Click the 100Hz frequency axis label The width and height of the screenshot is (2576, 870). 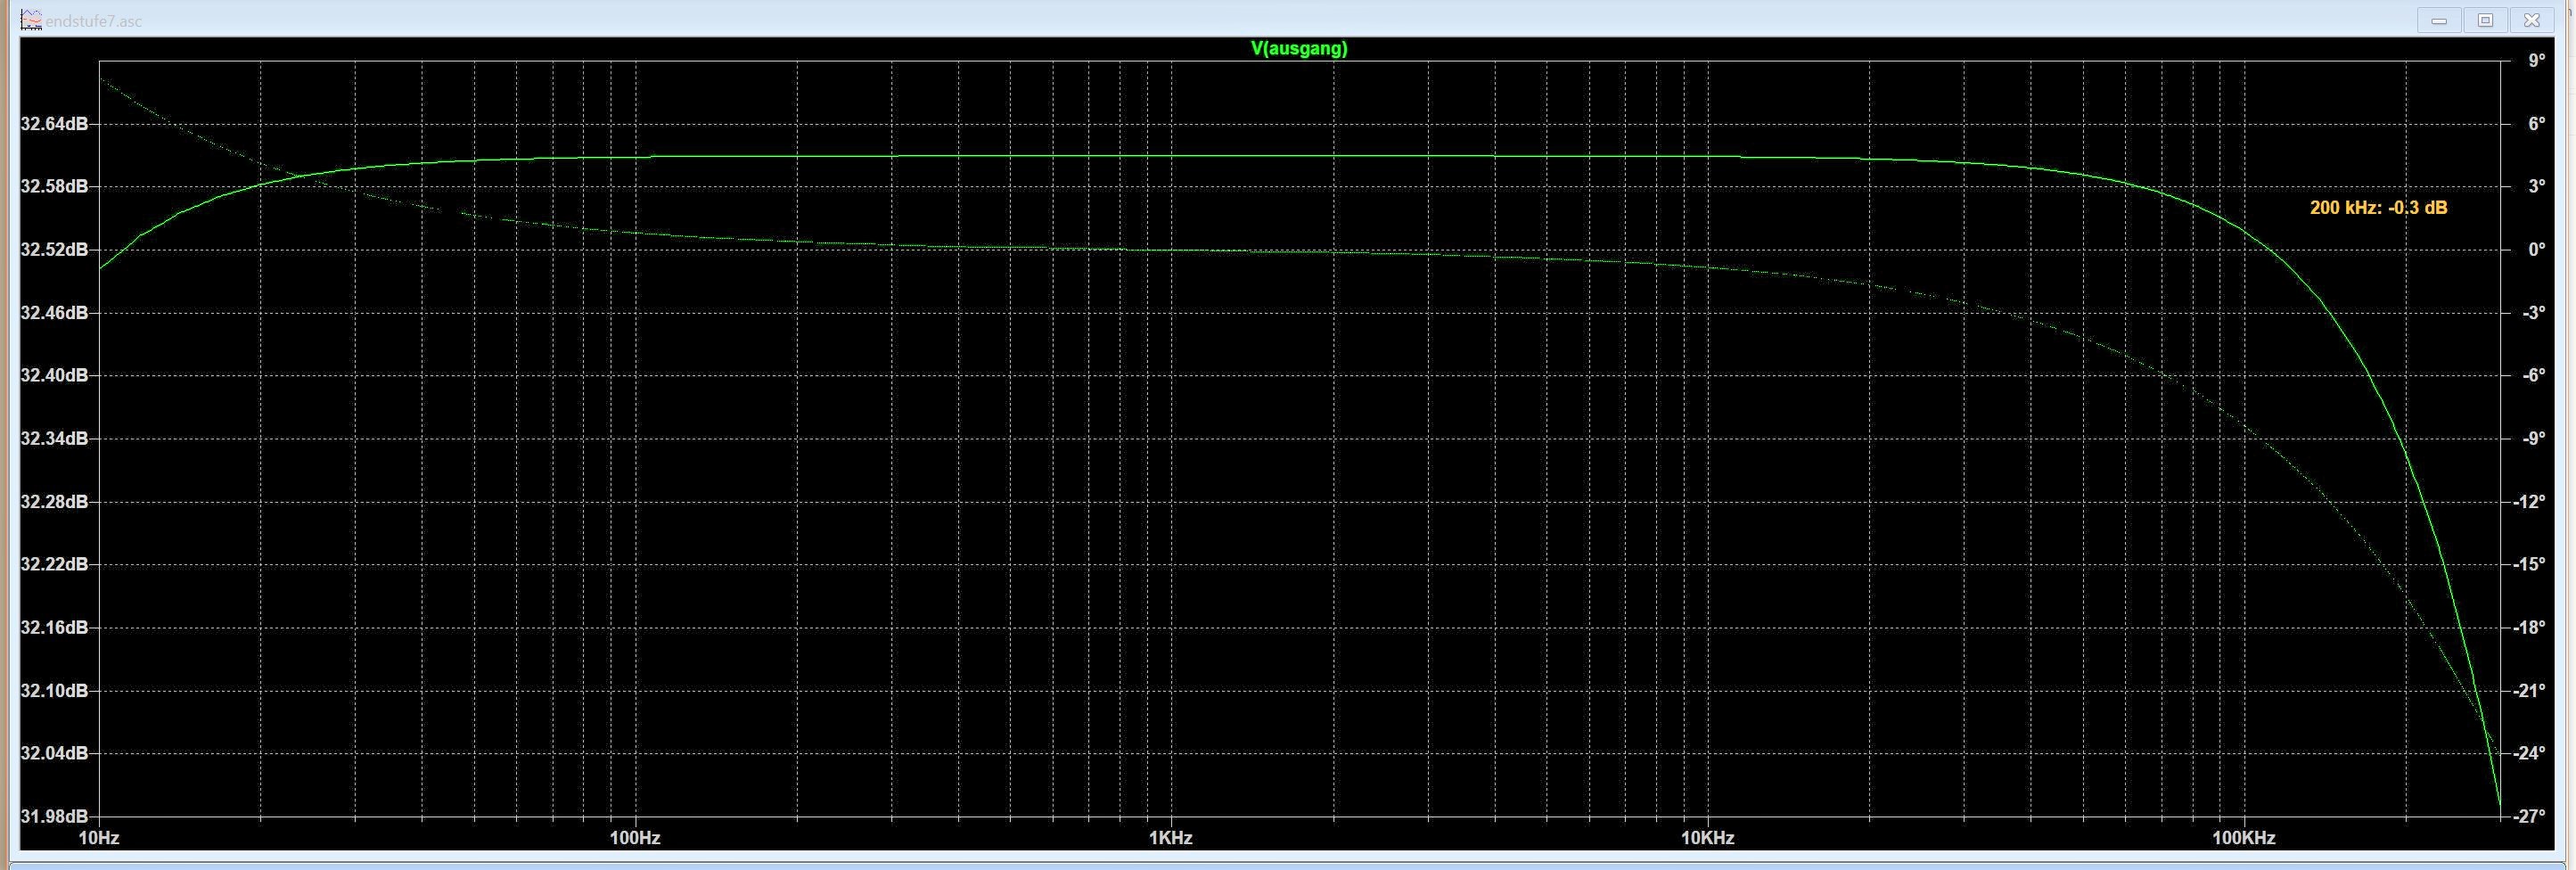(635, 838)
